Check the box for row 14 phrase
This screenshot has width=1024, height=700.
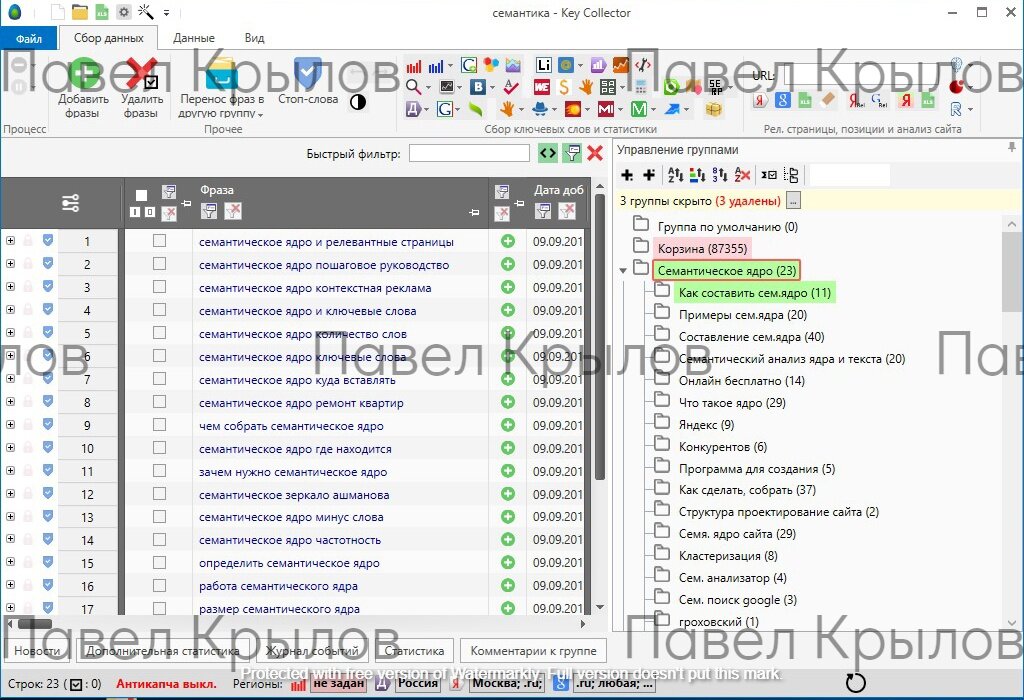click(x=159, y=539)
